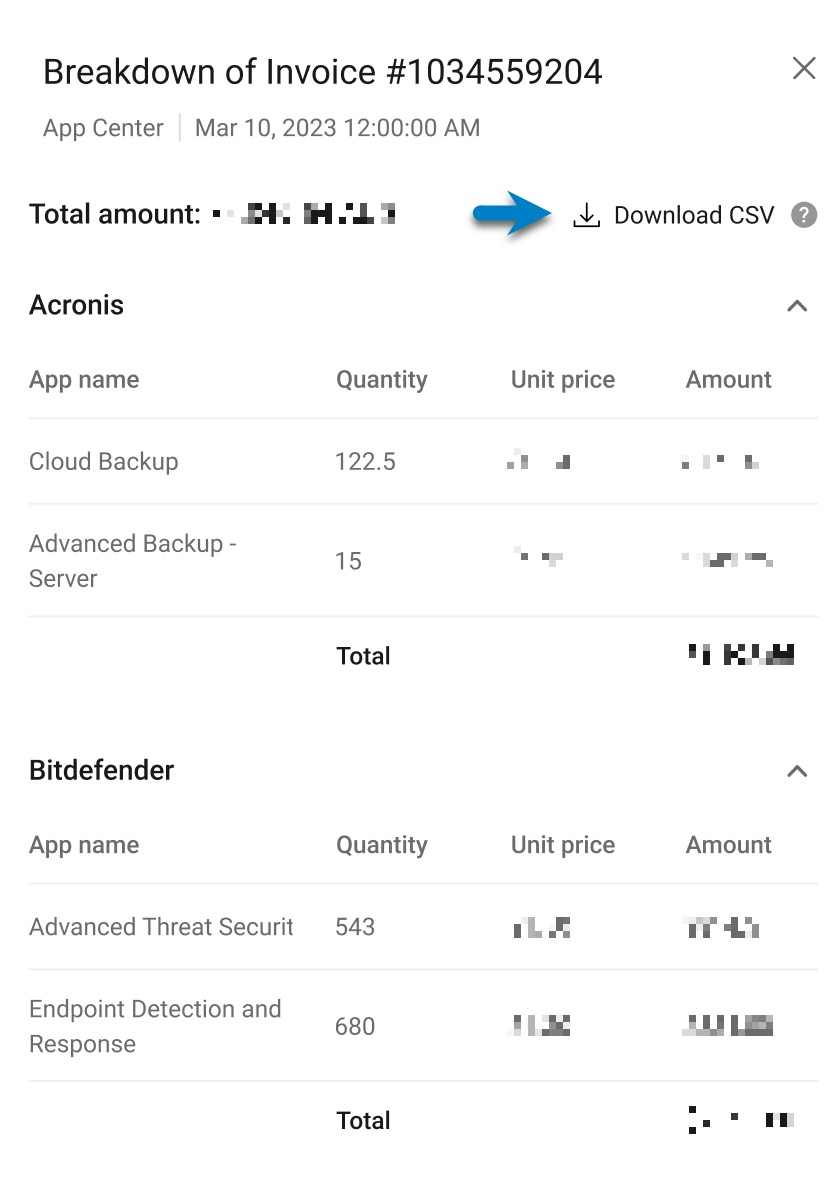Collapse the Bitdefender section chevron
This screenshot has height=1200, width=840.
[797, 771]
